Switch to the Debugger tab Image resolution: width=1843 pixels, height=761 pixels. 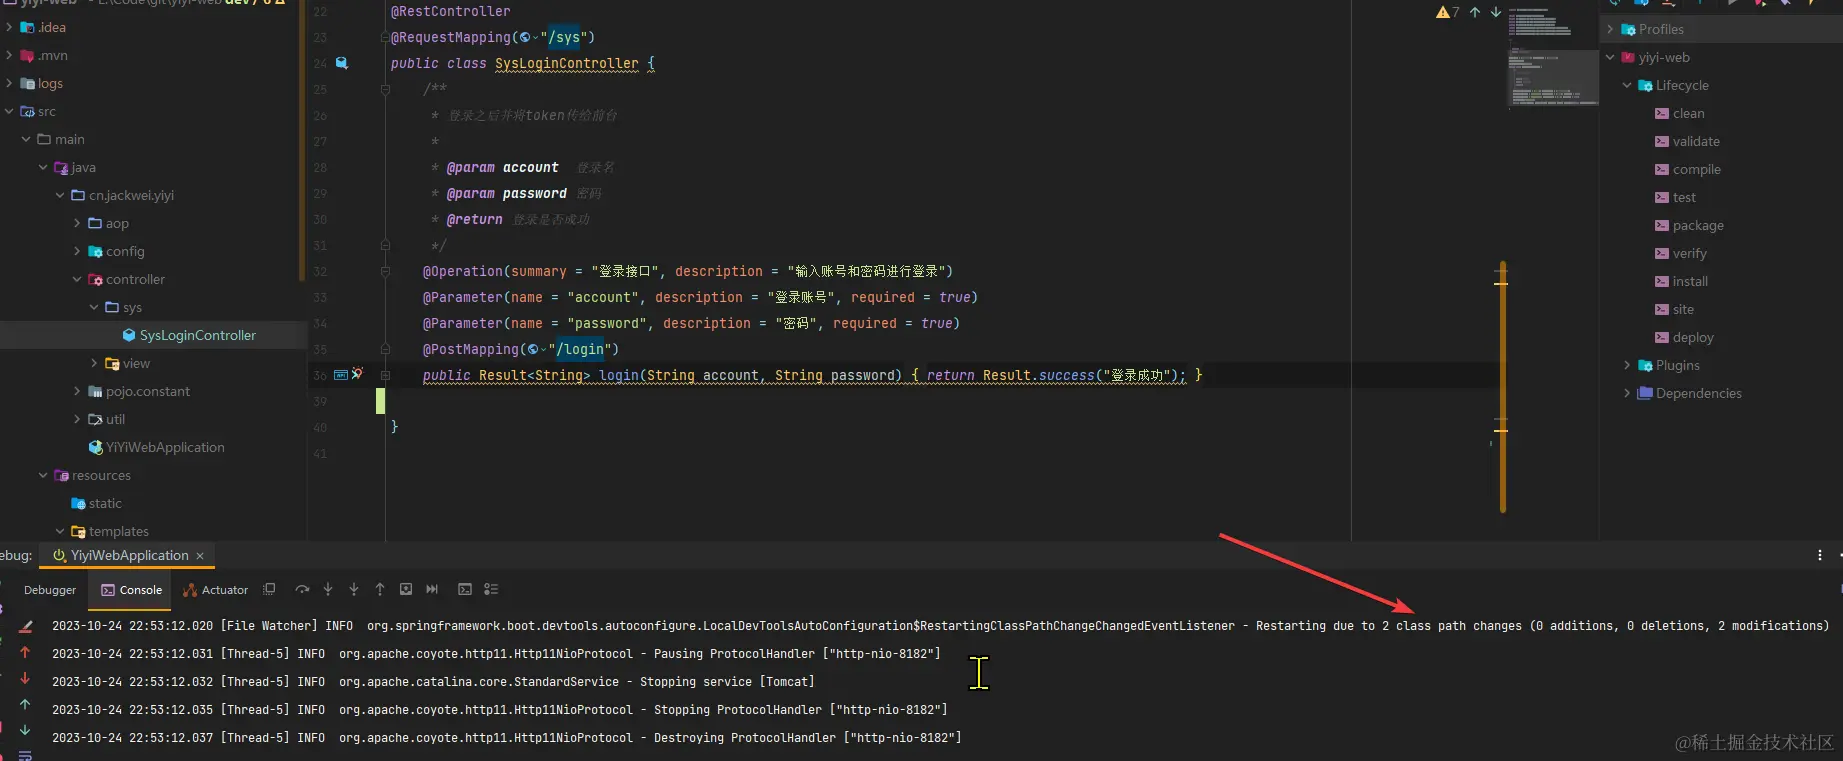pos(50,590)
